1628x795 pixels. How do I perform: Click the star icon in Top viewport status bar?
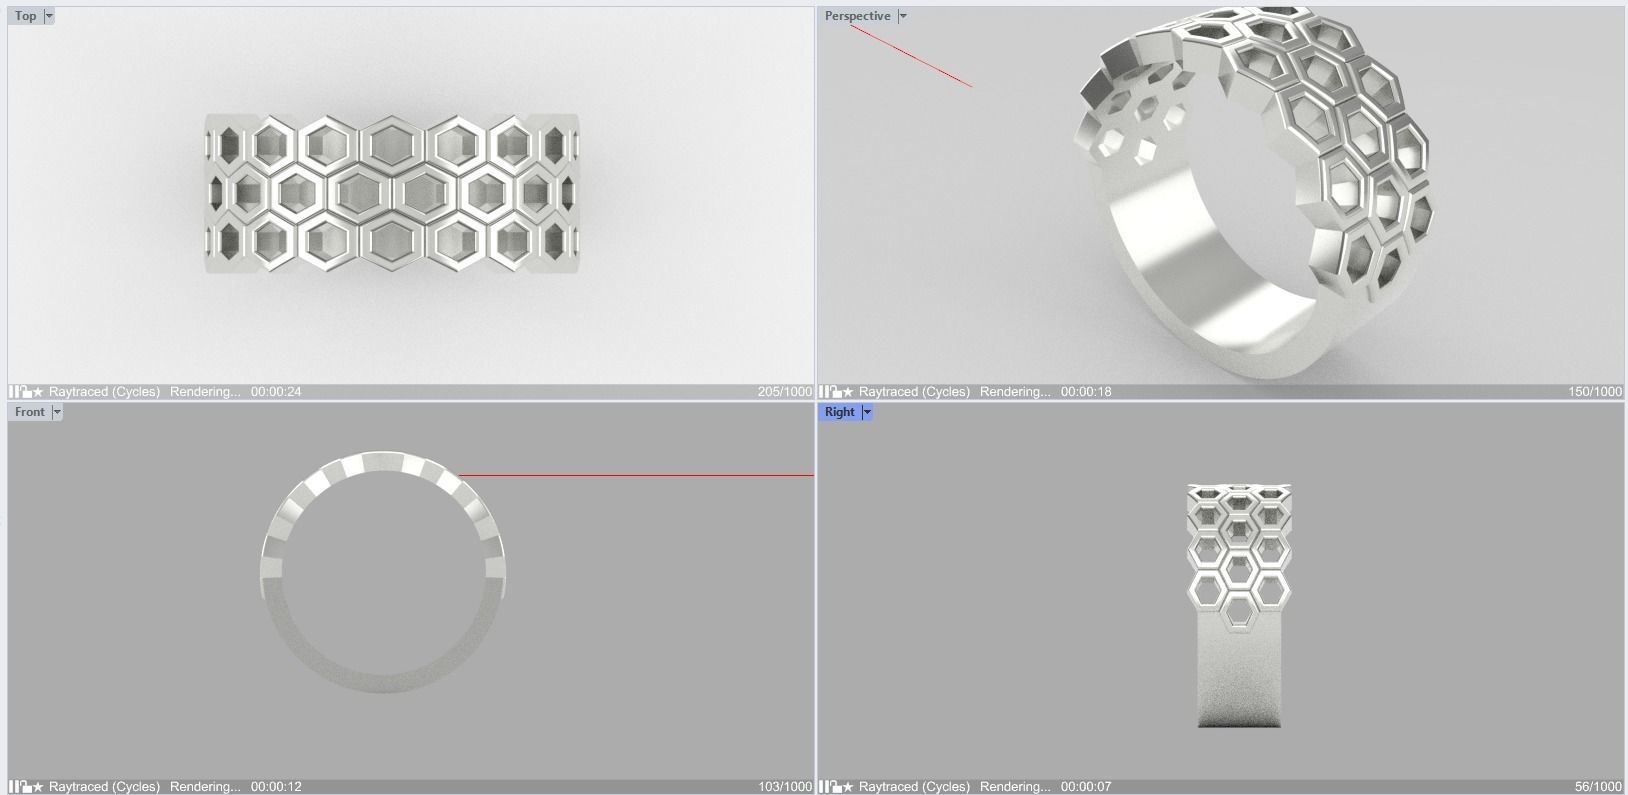(x=38, y=392)
